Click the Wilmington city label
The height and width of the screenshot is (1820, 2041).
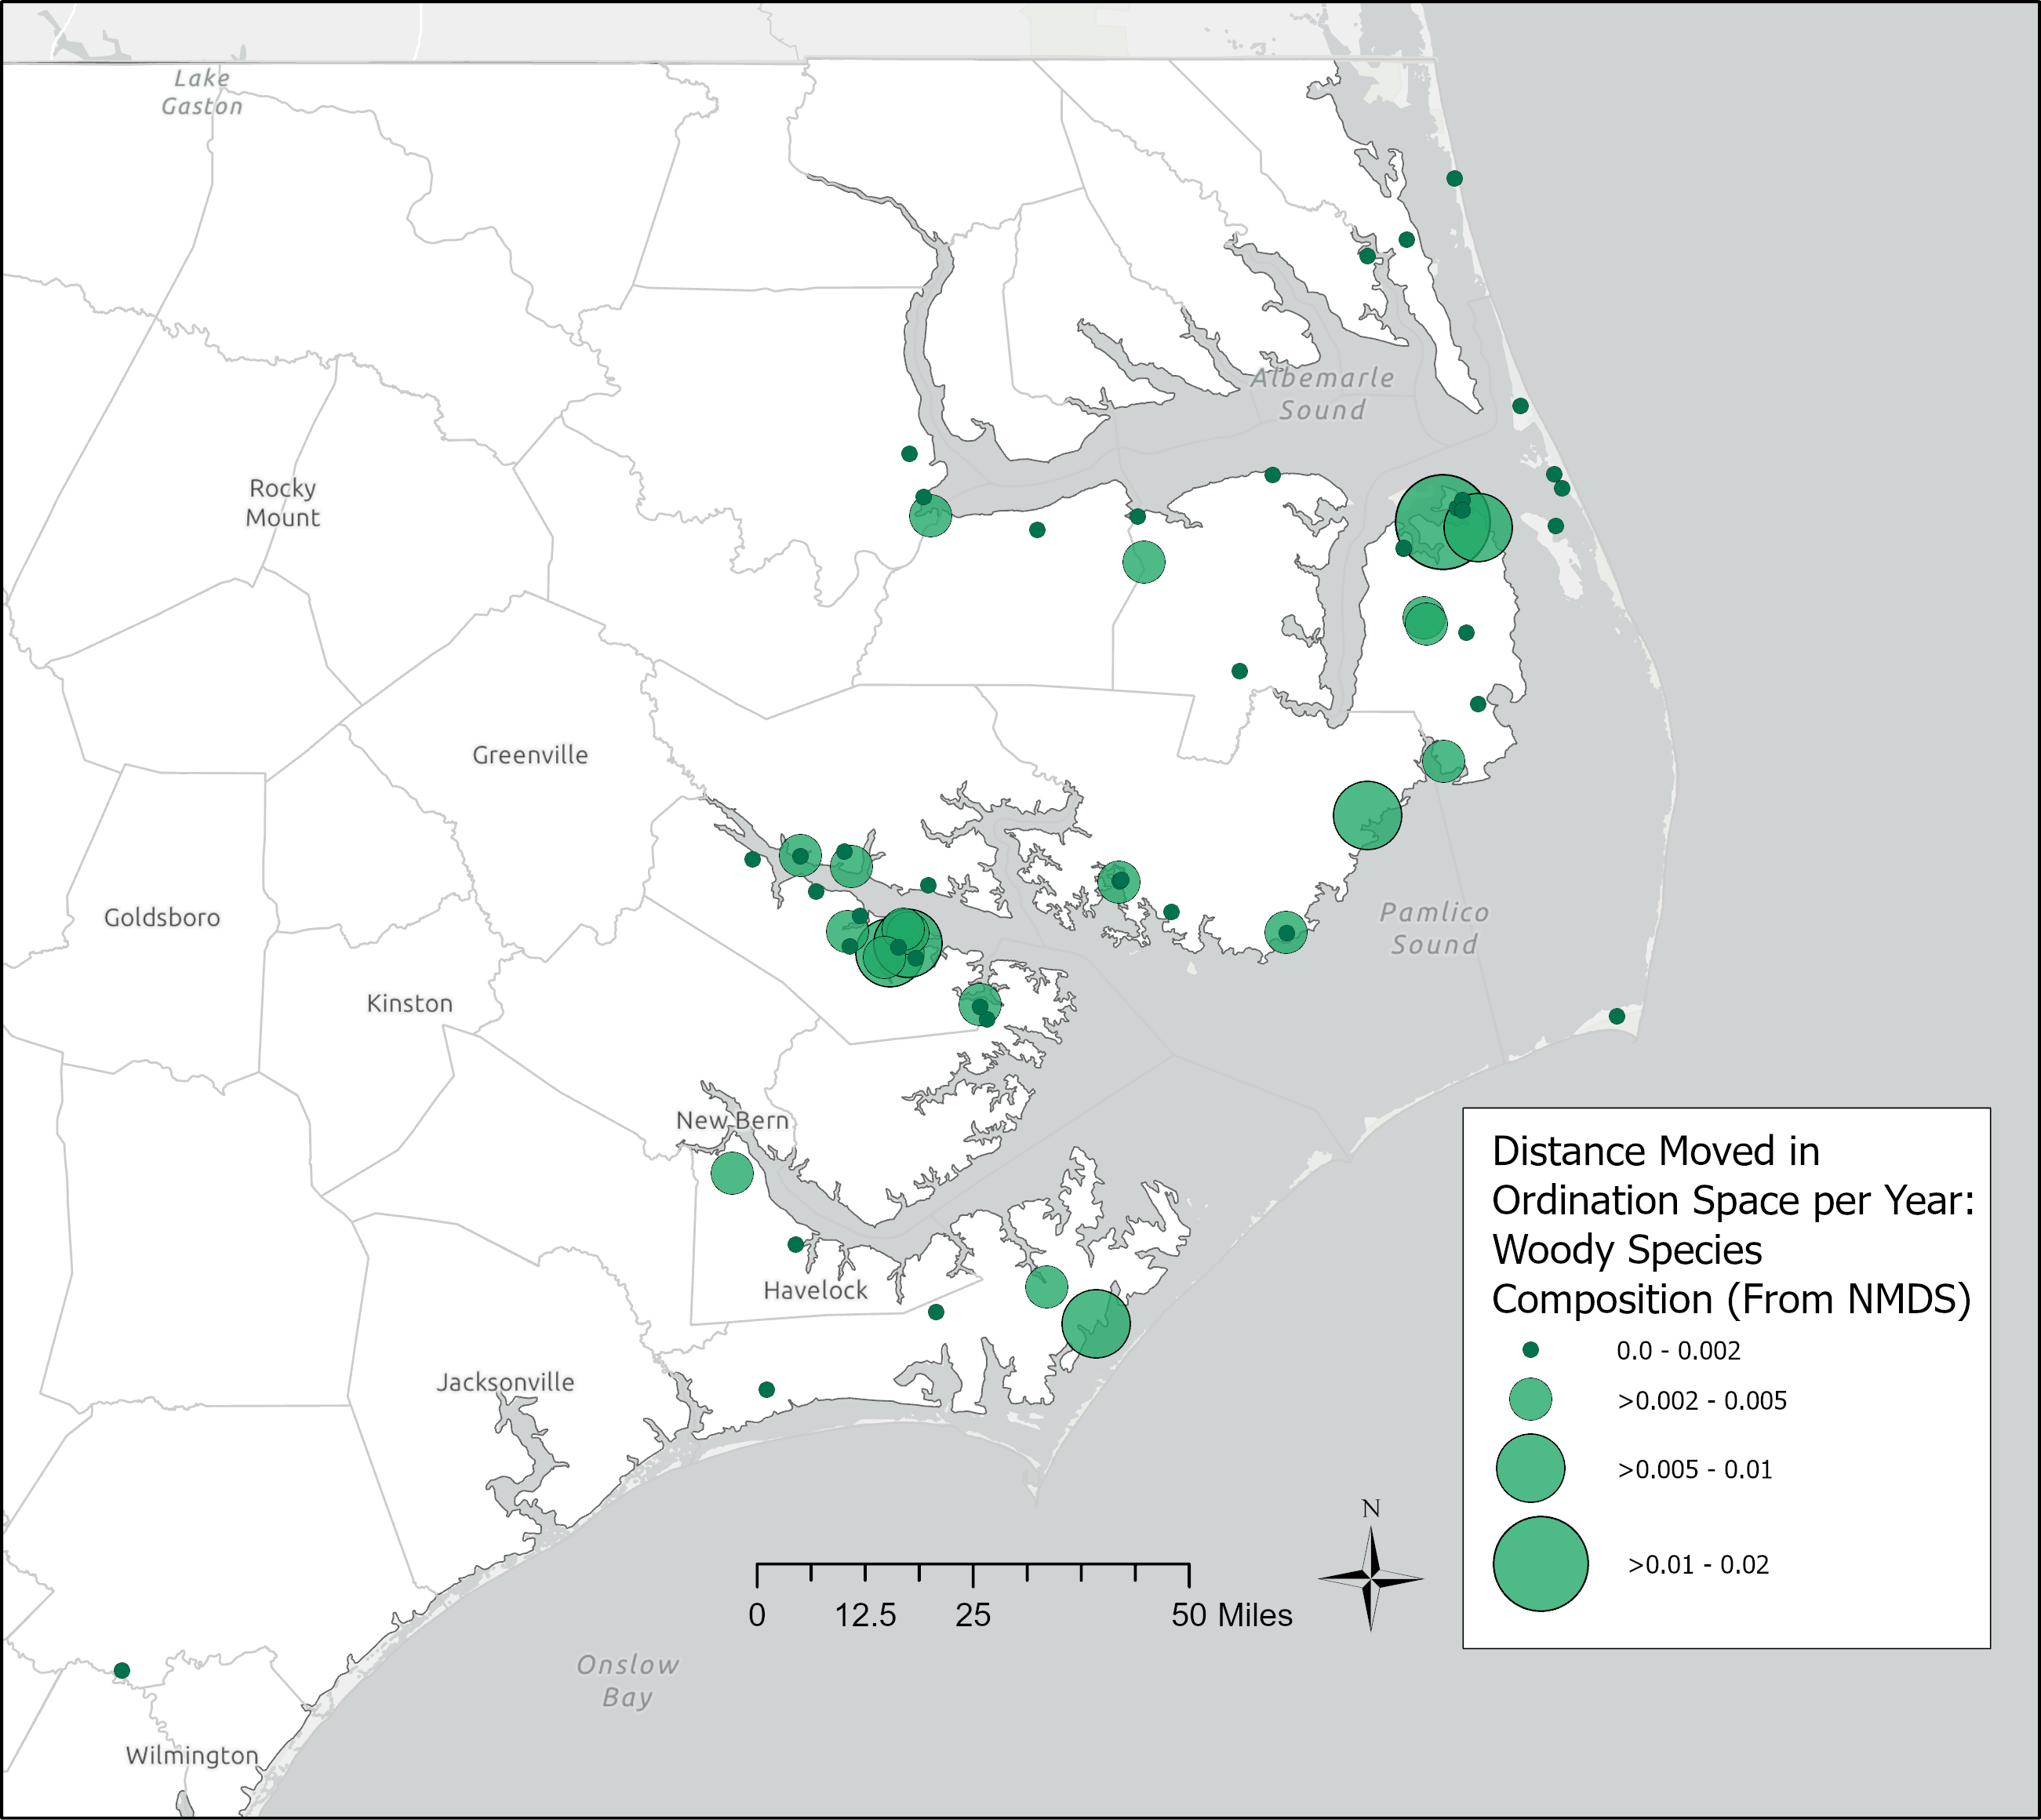192,1755
